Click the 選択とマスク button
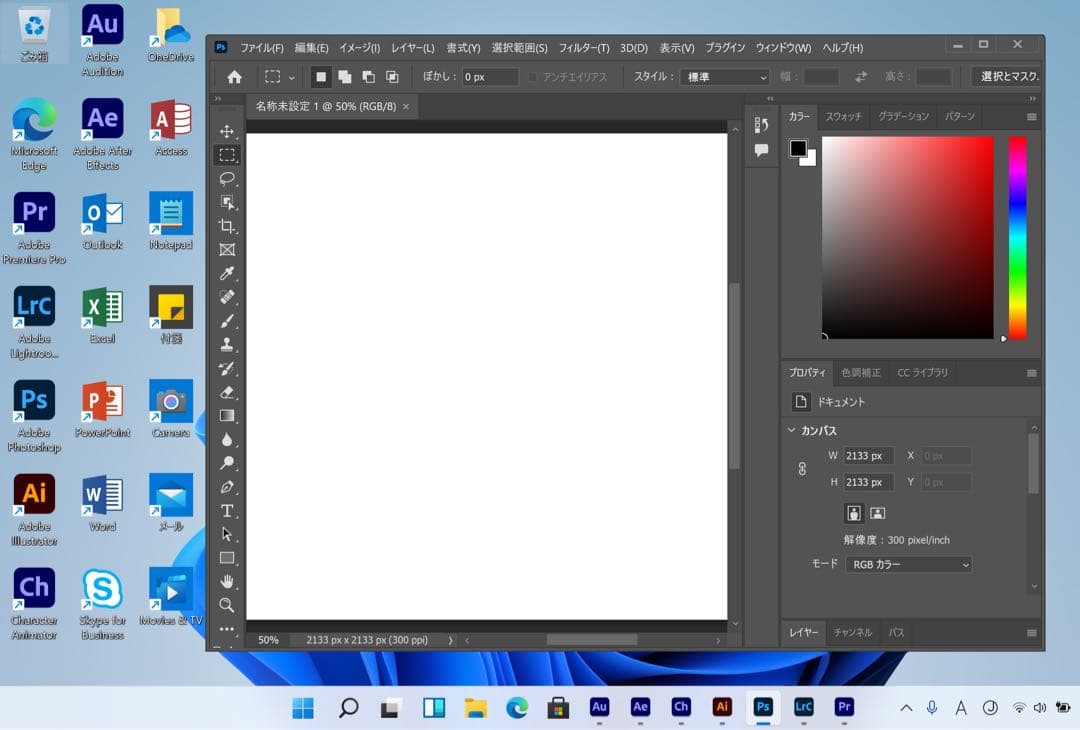Image resolution: width=1080 pixels, height=730 pixels. [1008, 77]
